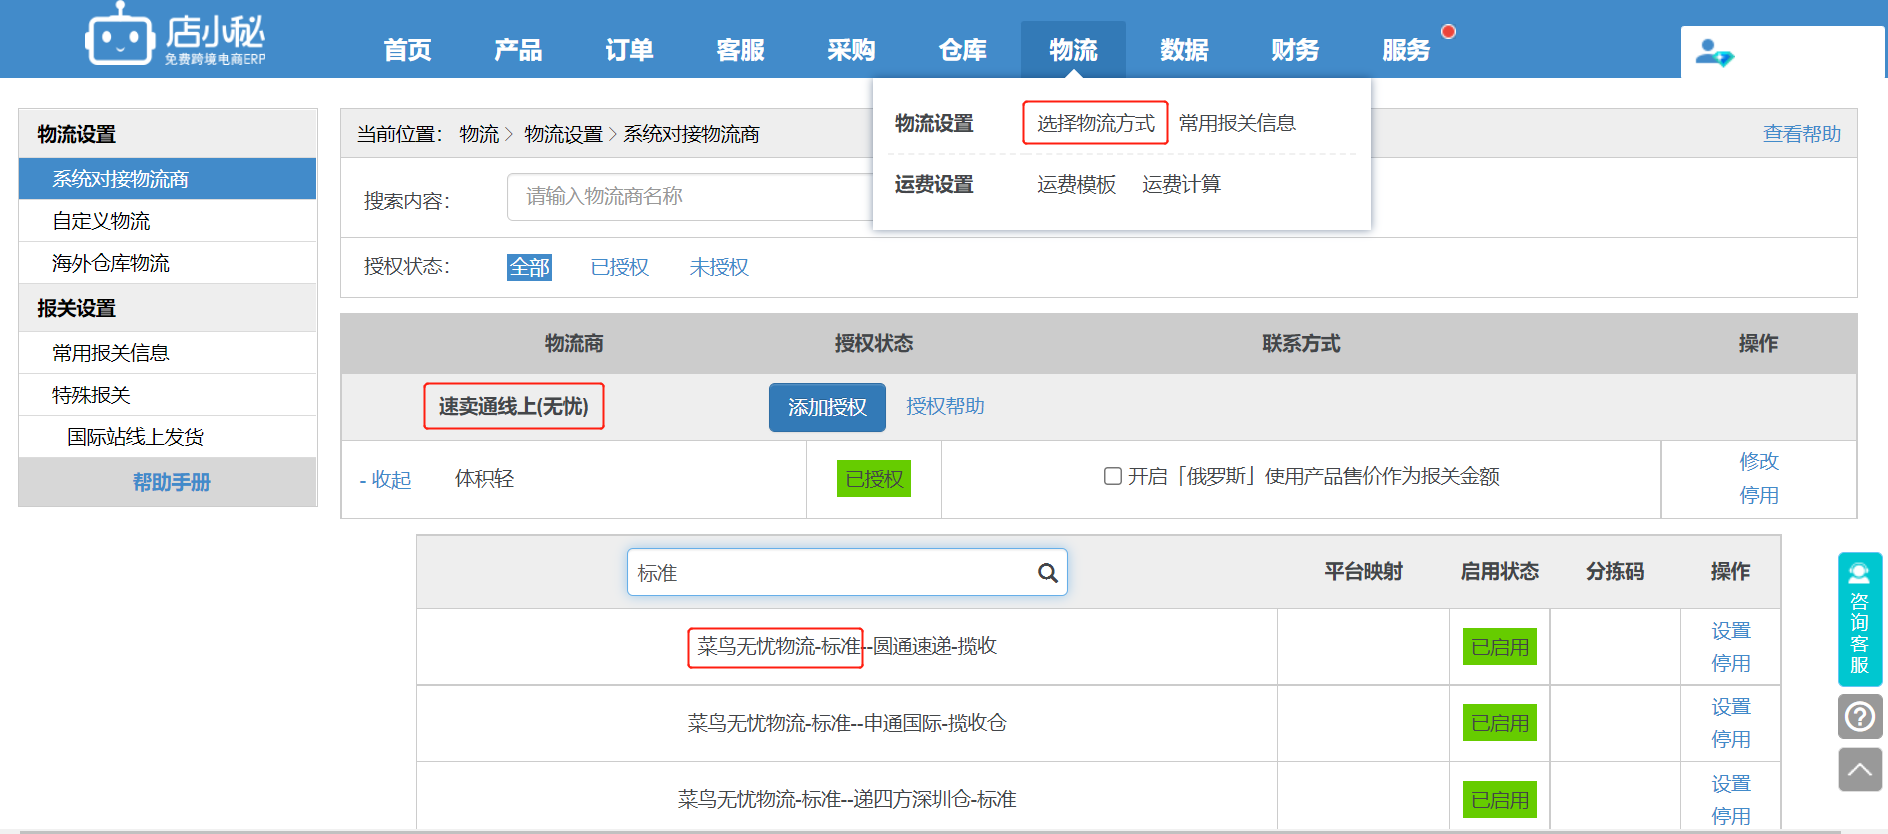
Task: Open the 客服 menu
Action: click(740, 50)
